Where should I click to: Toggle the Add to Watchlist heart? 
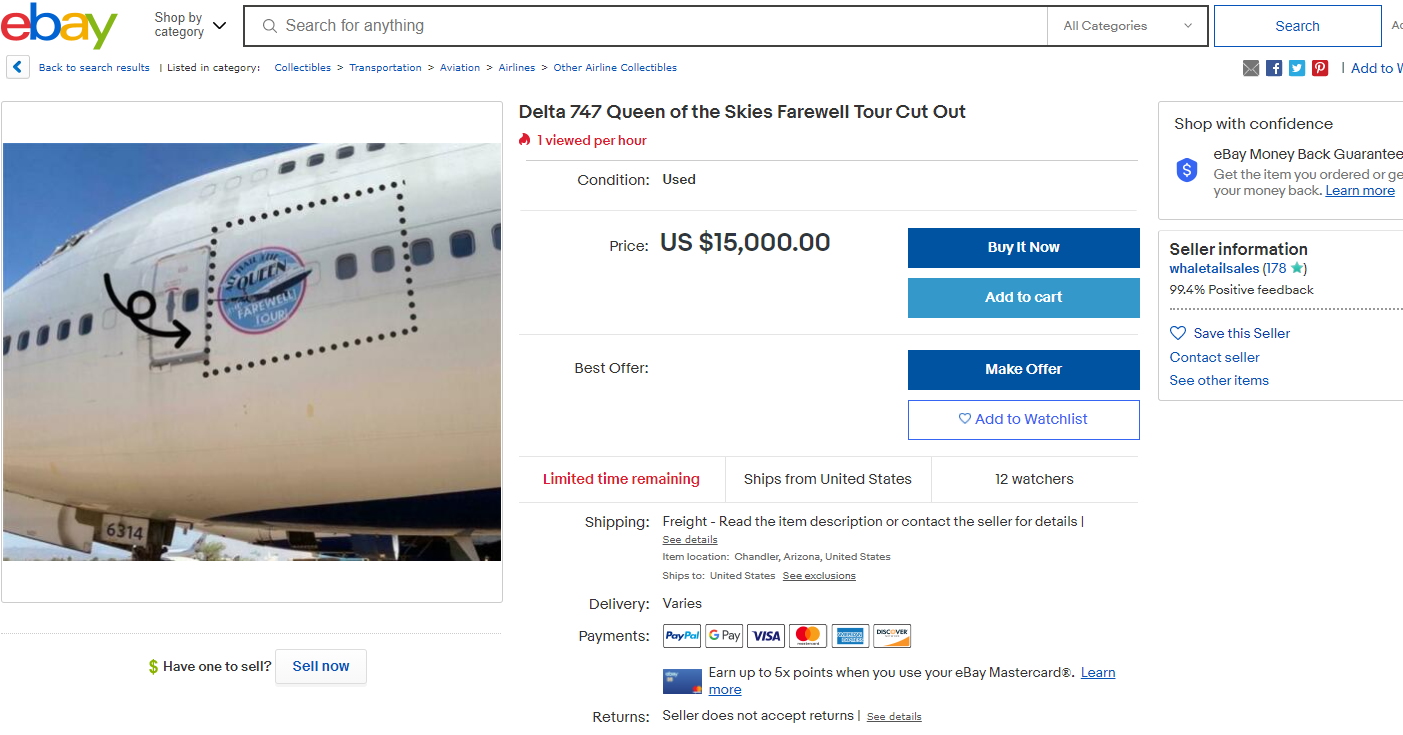964,419
